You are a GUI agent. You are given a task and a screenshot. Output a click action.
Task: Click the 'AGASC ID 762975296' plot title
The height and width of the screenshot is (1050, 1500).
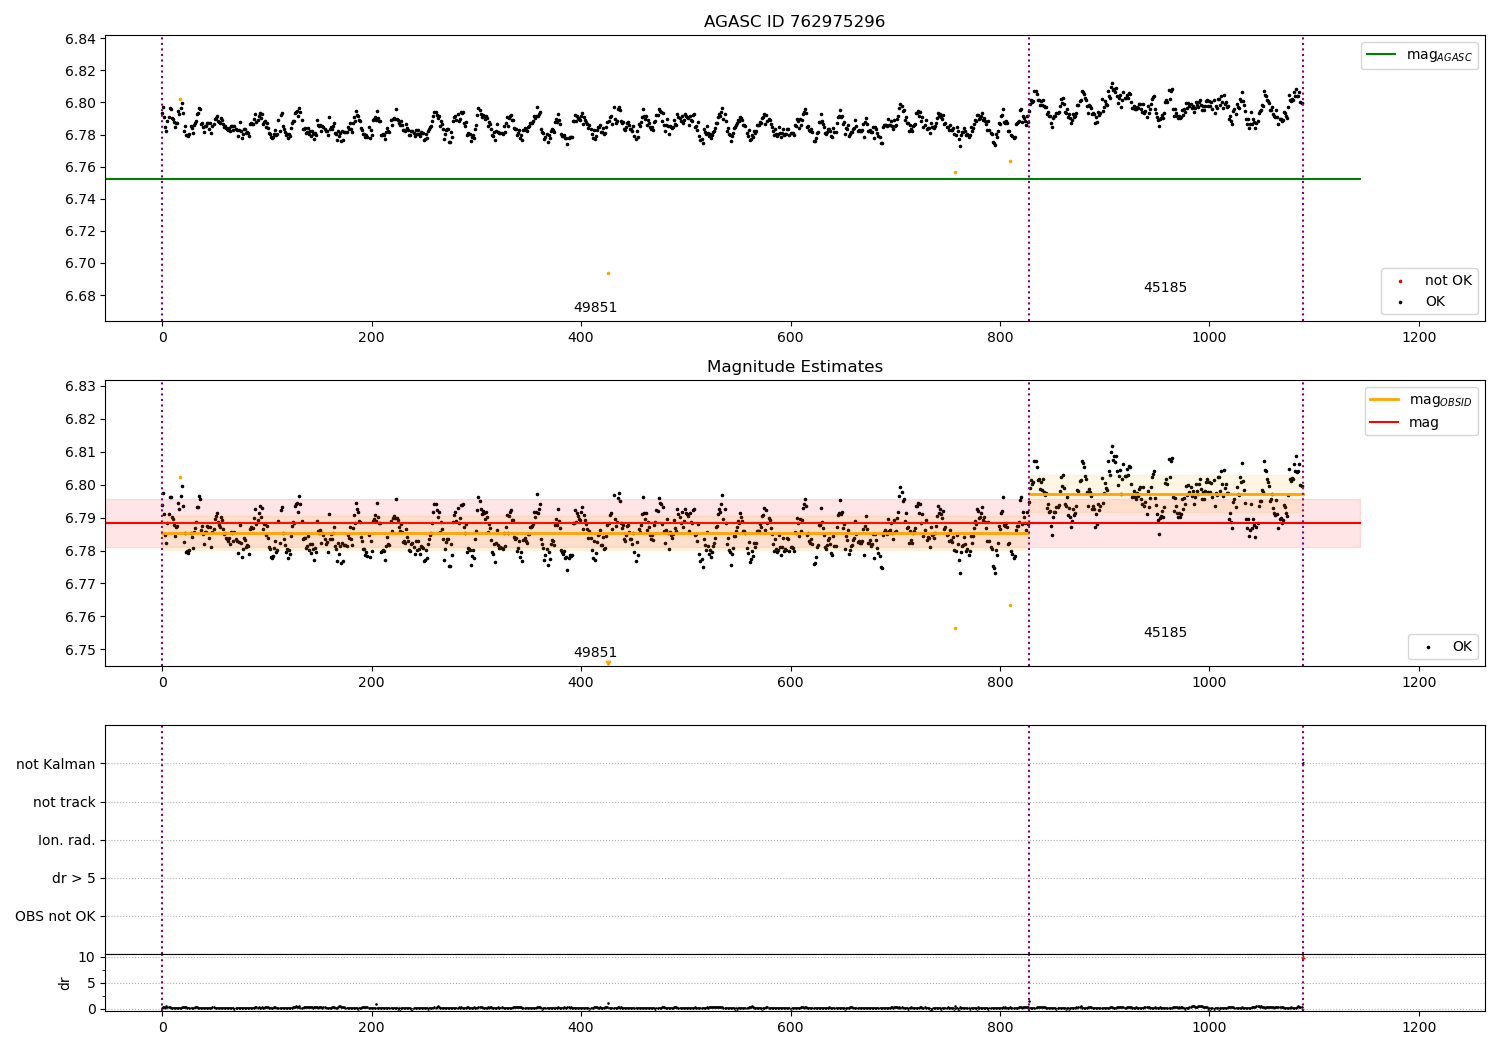click(x=794, y=22)
